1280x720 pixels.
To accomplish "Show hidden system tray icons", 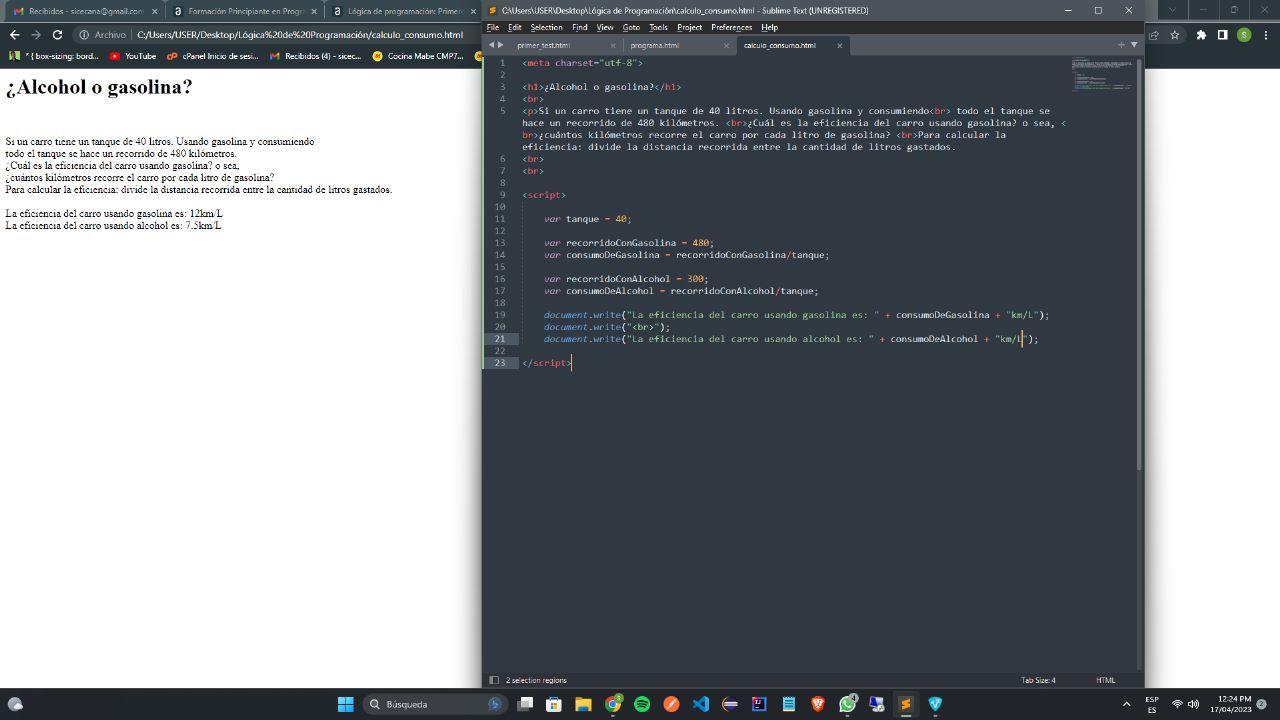I will 1127,704.
